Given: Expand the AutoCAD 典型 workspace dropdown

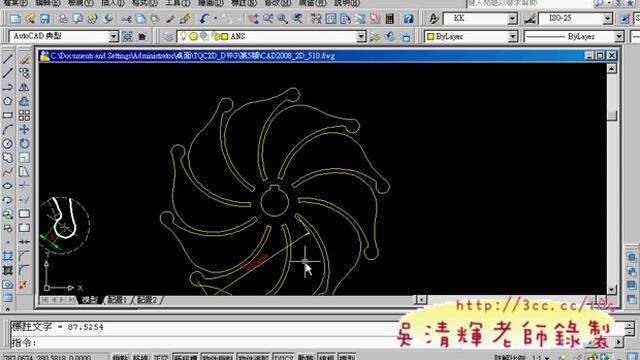Looking at the screenshot, I should [x=113, y=37].
